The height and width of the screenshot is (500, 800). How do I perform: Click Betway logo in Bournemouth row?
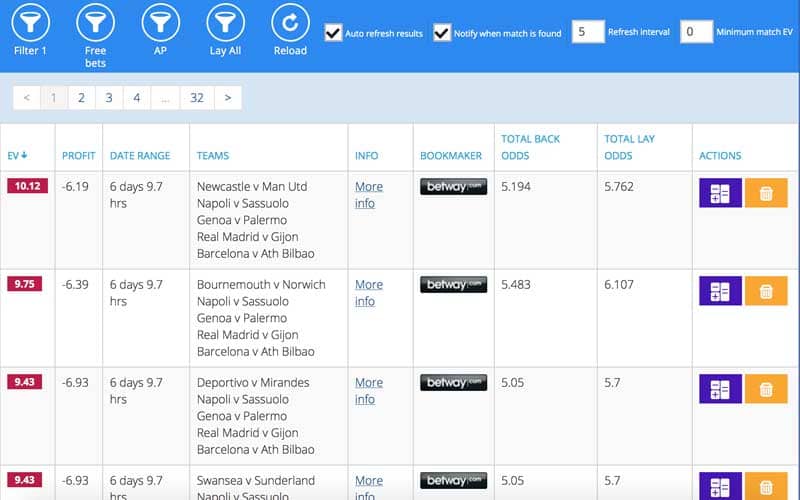(453, 285)
